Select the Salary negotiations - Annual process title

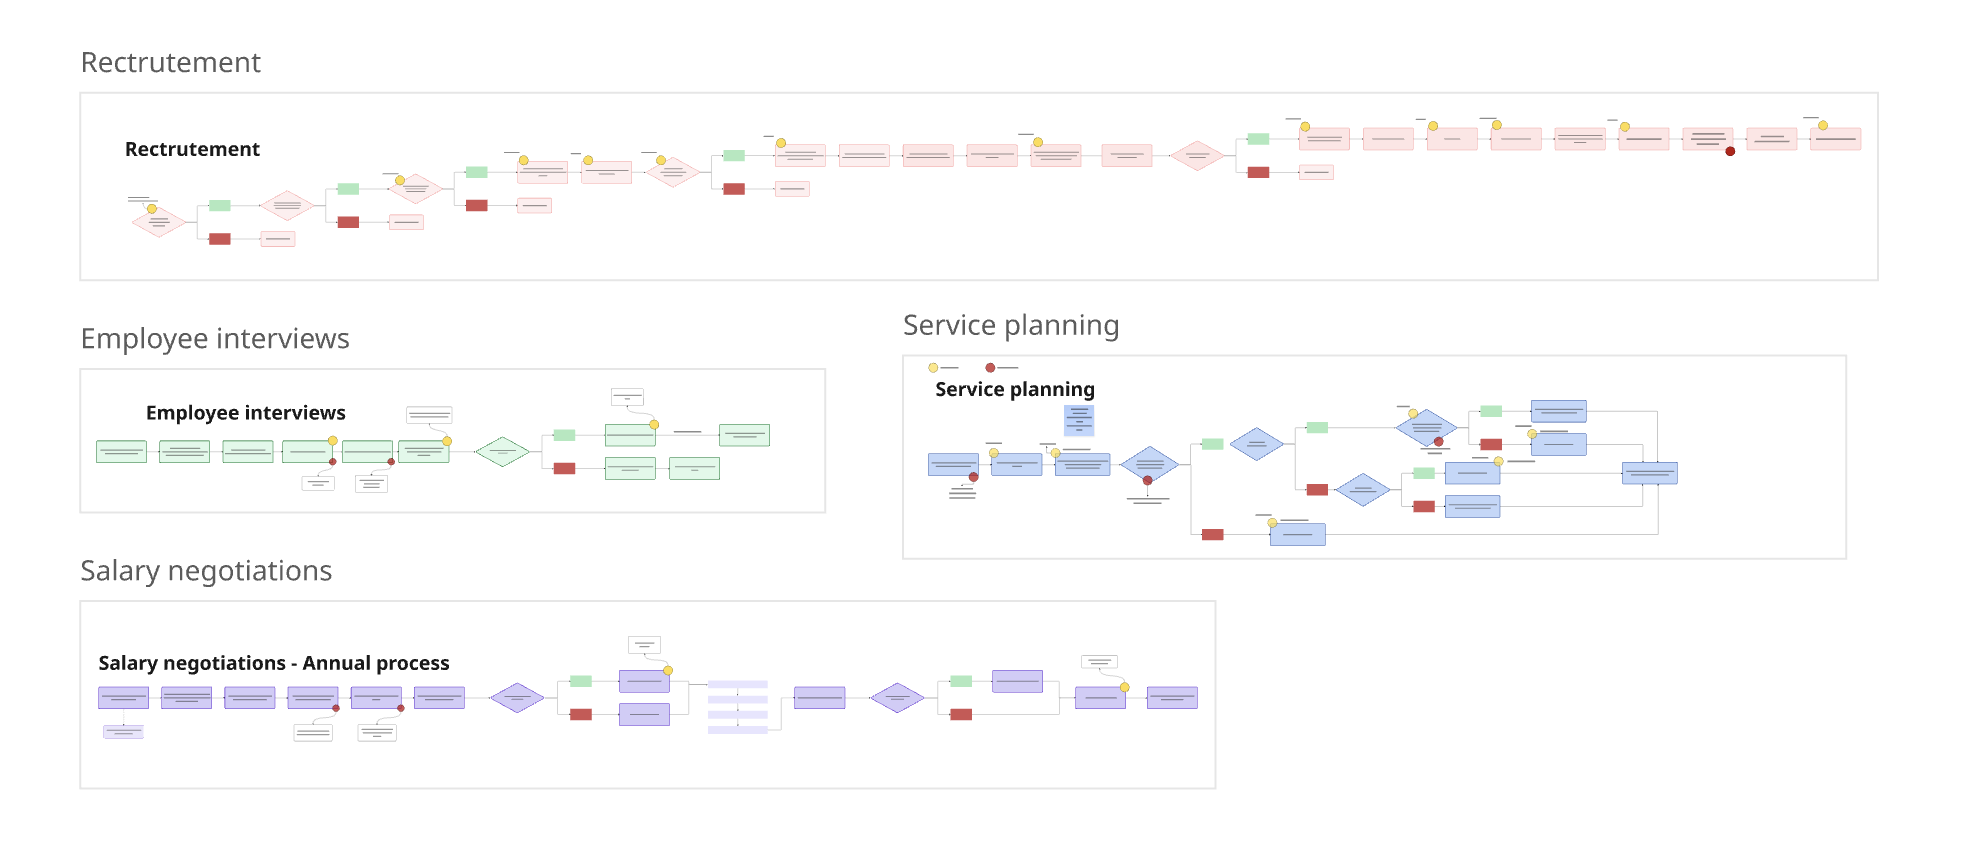click(x=274, y=663)
